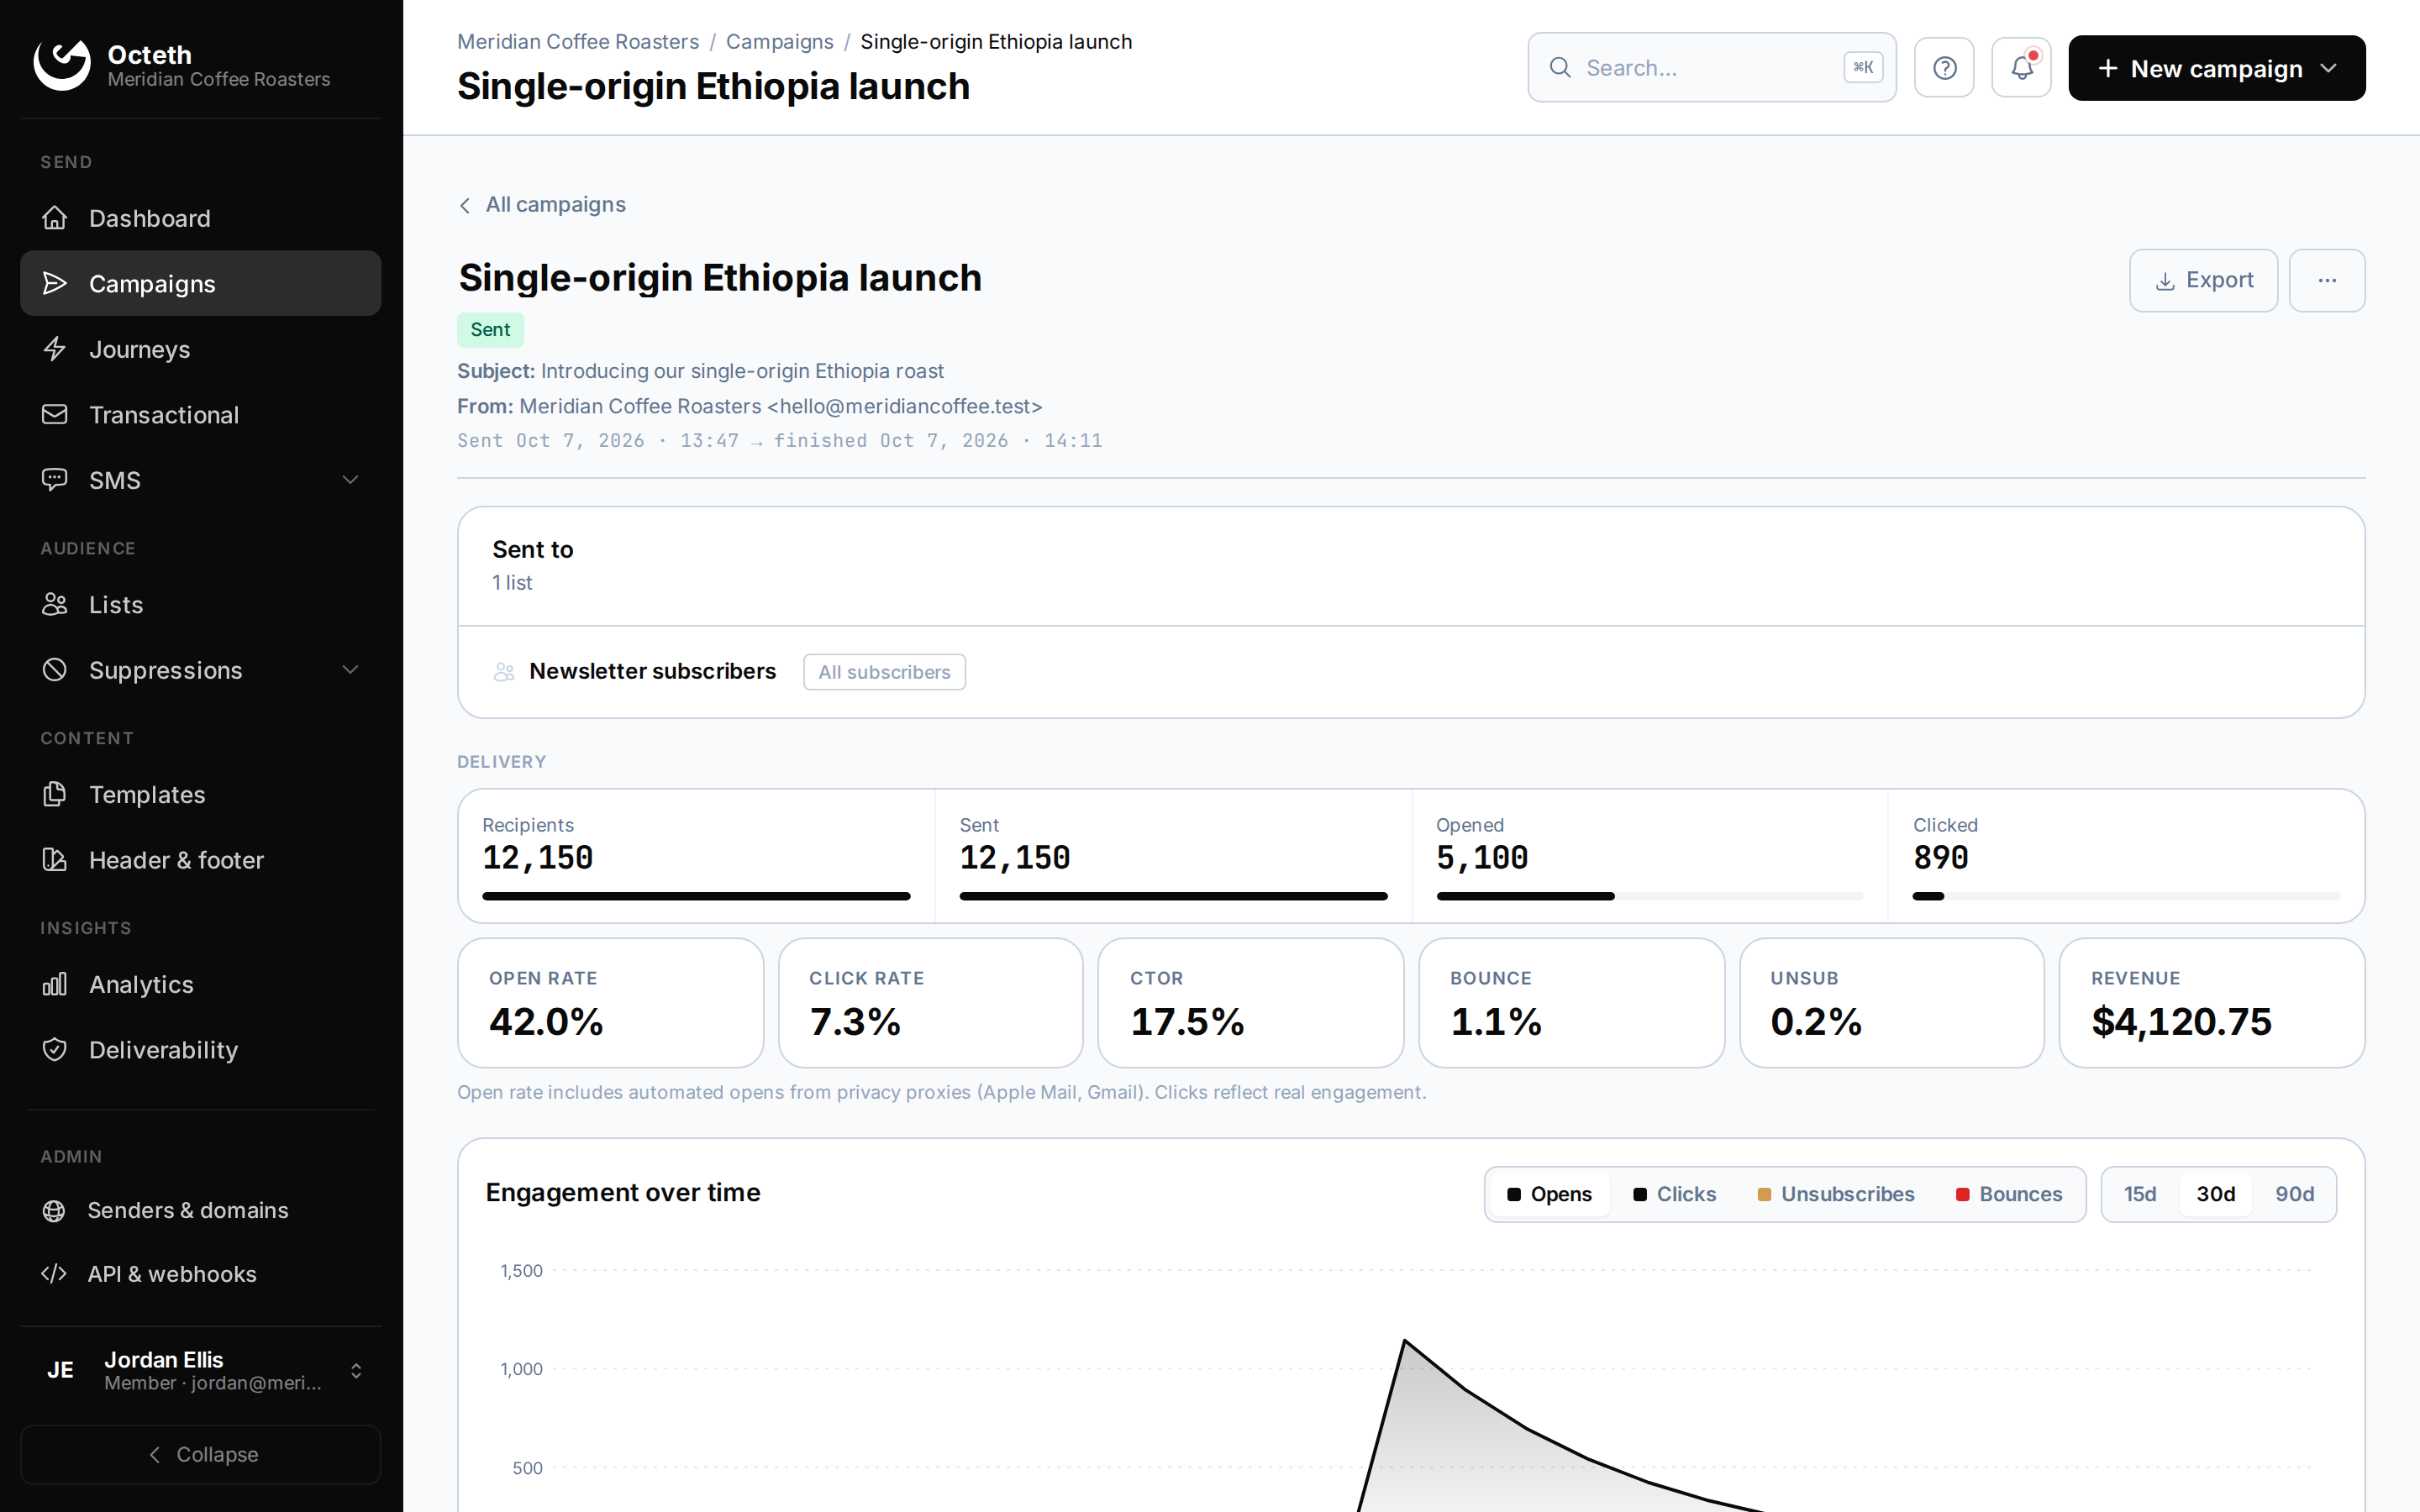Collapse the sidebar
Viewport: 2420px width, 1512px height.
click(x=200, y=1454)
